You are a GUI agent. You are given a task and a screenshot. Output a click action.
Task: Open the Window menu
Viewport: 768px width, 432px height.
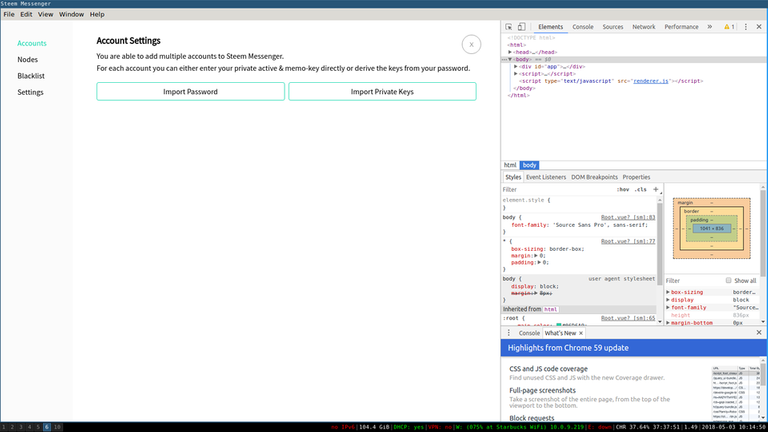(71, 14)
